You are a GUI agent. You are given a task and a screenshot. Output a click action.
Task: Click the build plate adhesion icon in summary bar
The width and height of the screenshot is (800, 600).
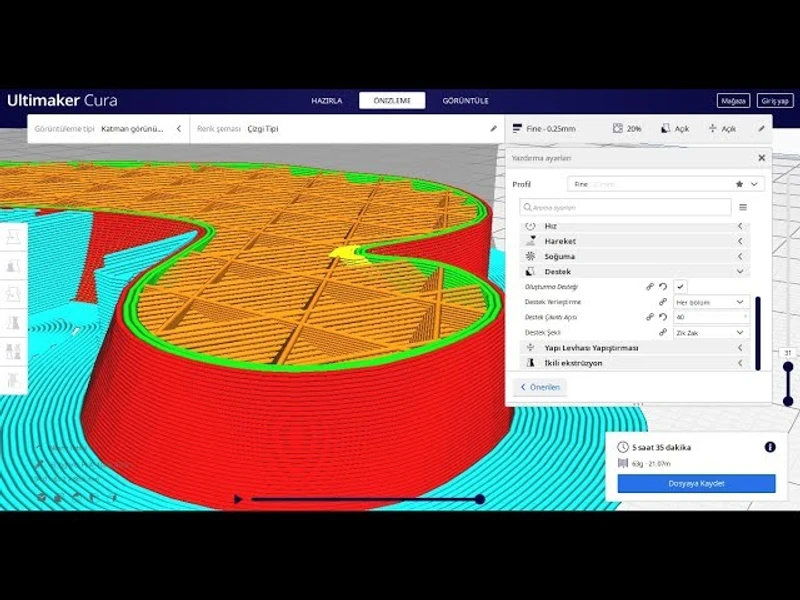pyautogui.click(x=713, y=128)
